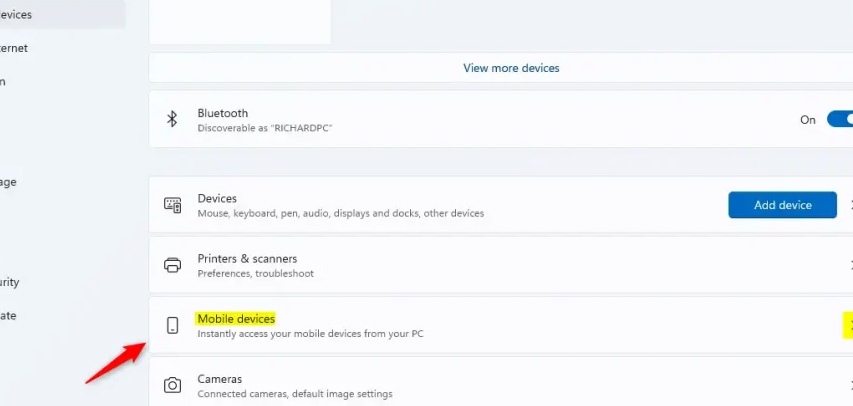Open Windows Update in the sidebar
The image size is (853, 406).
tap(8, 315)
